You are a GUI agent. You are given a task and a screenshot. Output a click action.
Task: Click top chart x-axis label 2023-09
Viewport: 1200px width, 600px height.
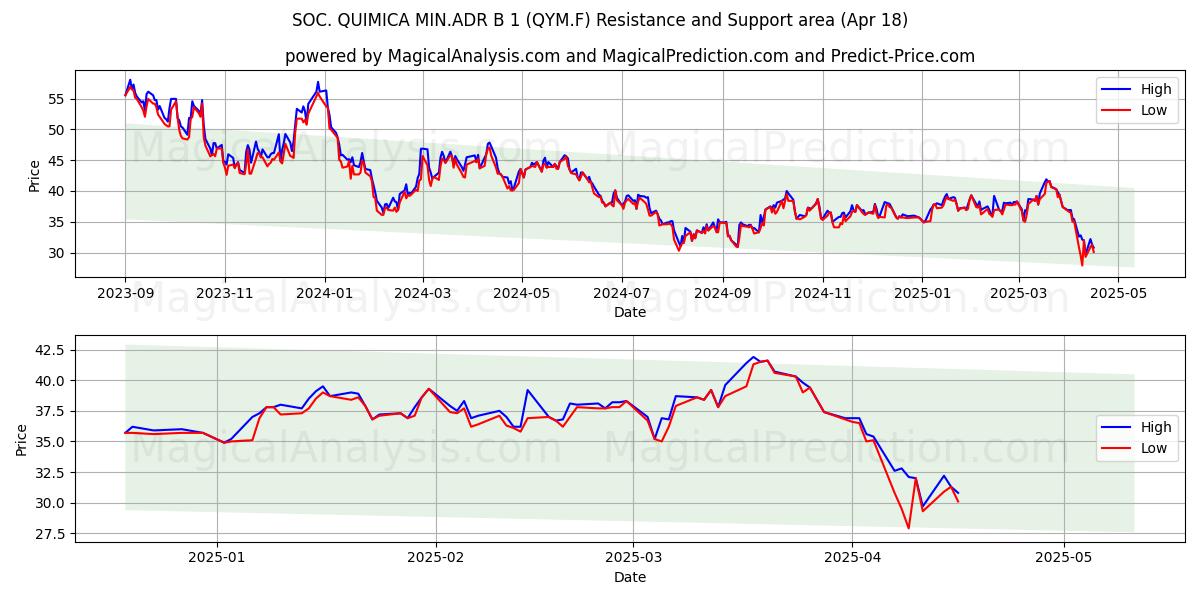125,295
